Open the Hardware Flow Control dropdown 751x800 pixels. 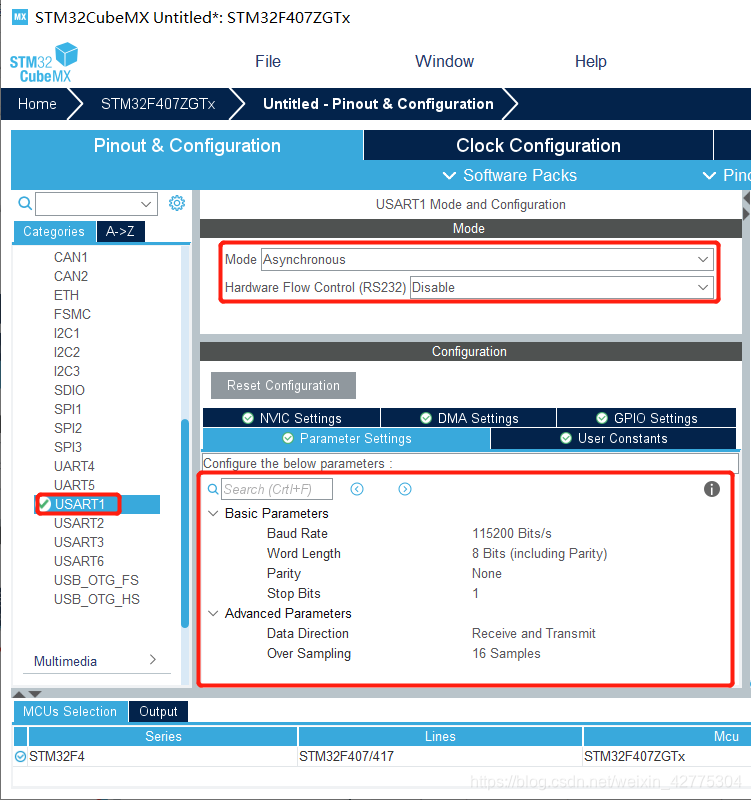[562, 287]
